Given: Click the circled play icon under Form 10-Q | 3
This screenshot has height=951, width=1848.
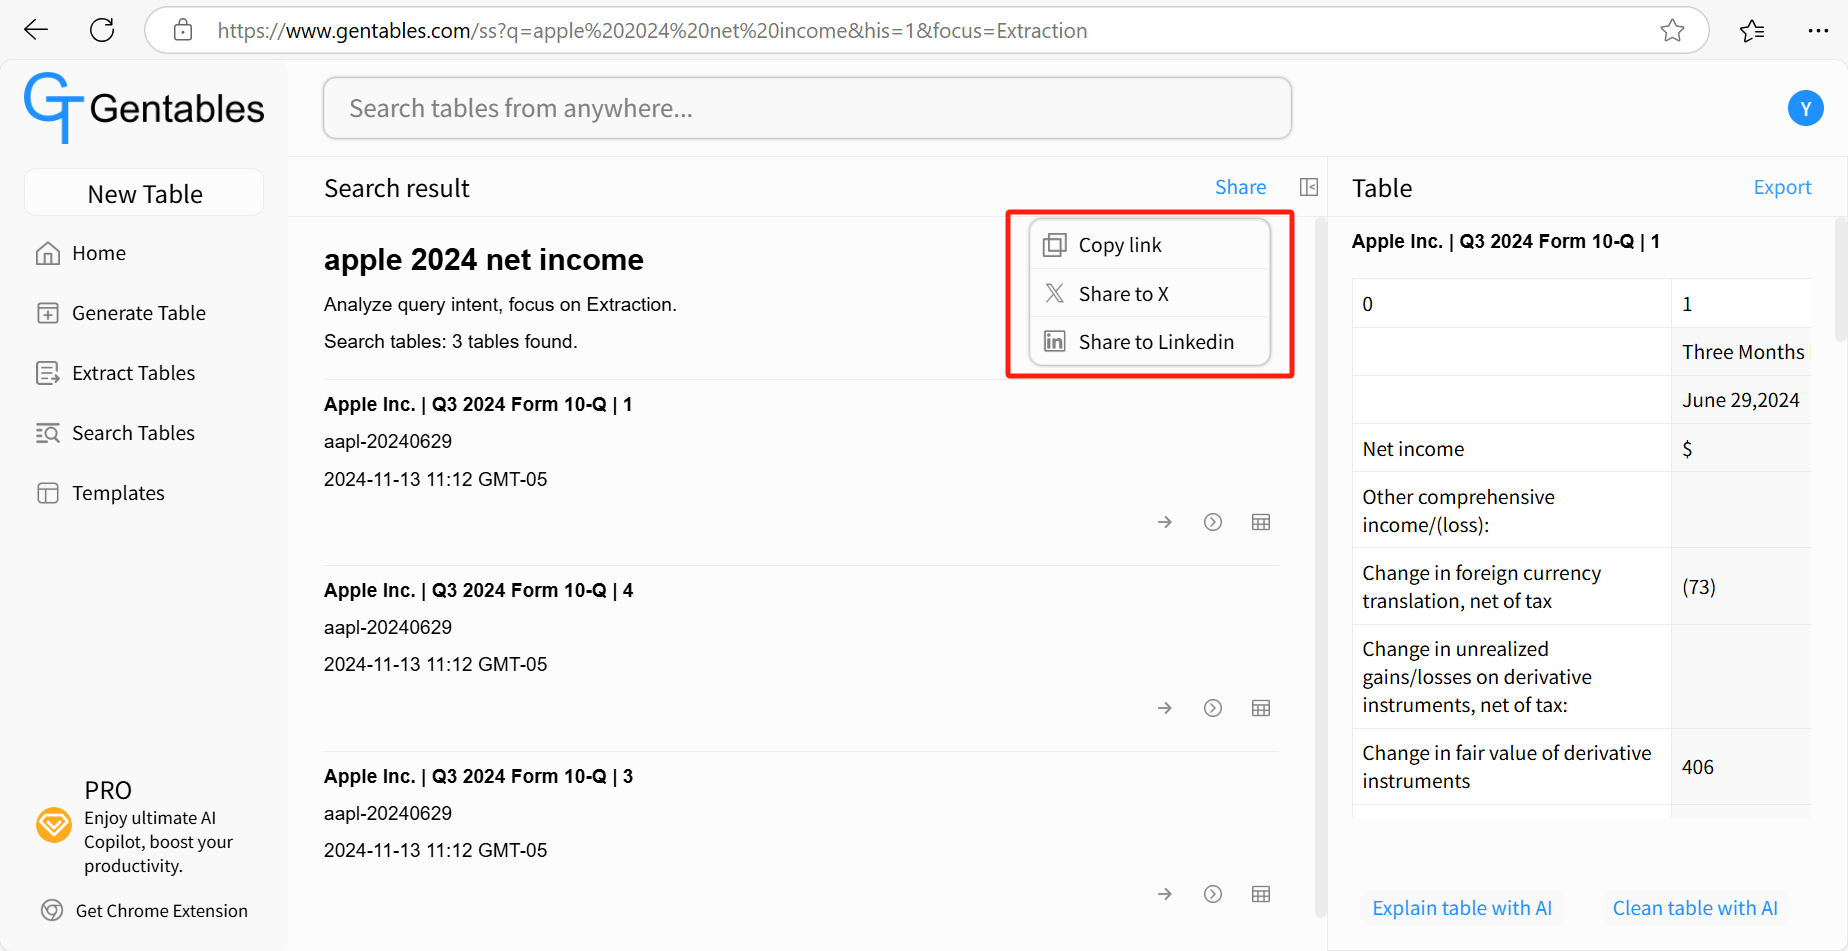Looking at the screenshot, I should [x=1213, y=894].
